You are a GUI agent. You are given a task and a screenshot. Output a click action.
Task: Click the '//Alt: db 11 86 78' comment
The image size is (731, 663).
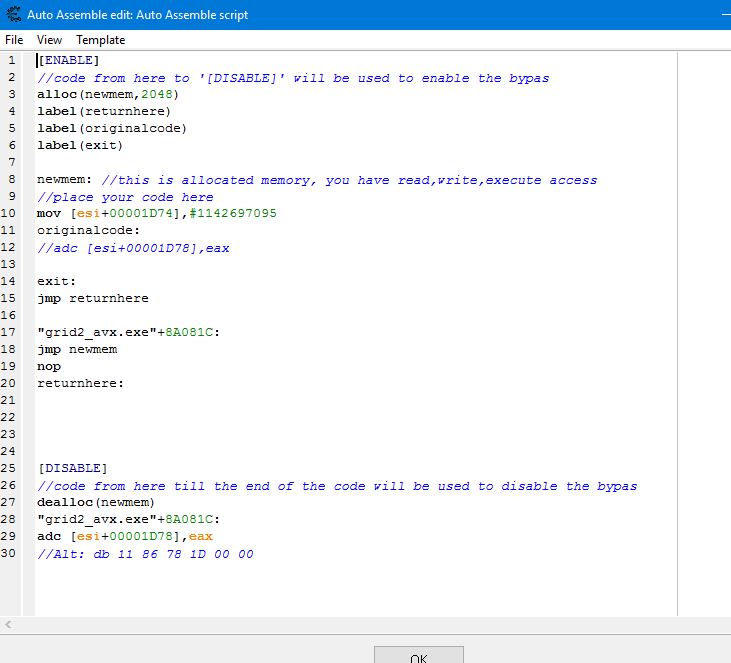point(145,553)
